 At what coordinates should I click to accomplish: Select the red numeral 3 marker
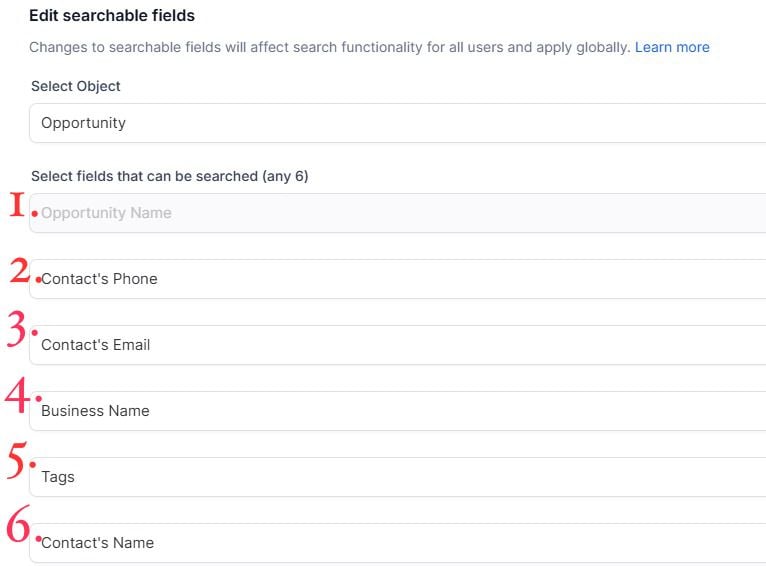16,329
